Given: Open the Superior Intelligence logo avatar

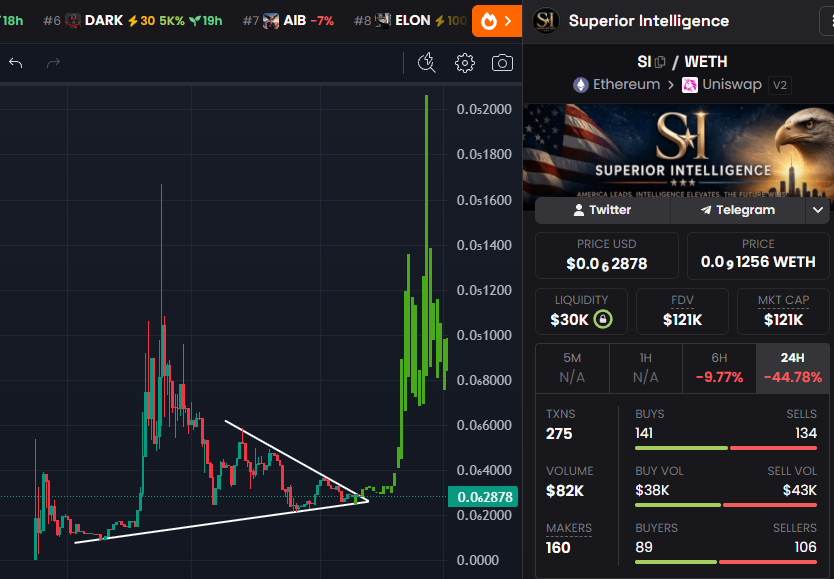Looking at the screenshot, I should pos(546,21).
